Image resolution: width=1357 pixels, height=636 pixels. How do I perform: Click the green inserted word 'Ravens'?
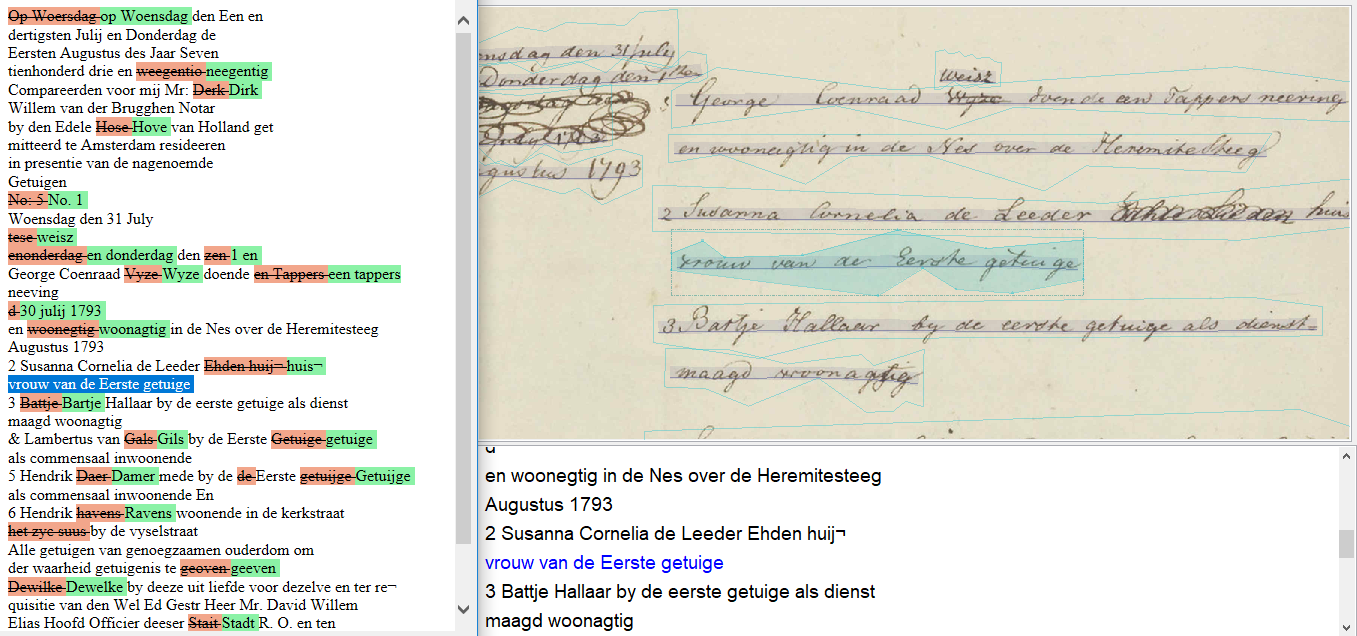point(149,513)
